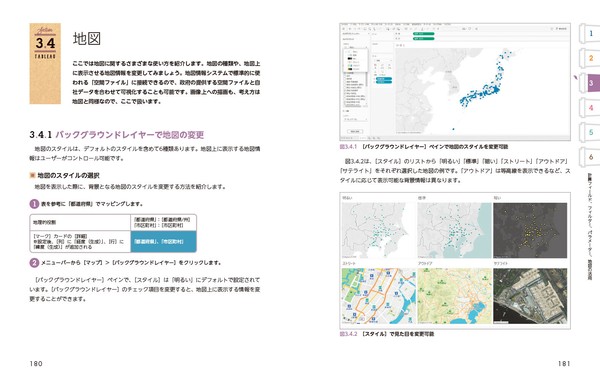The image size is (600, 379).
Task: Click the blue highlighted table cell
Action: (163, 242)
